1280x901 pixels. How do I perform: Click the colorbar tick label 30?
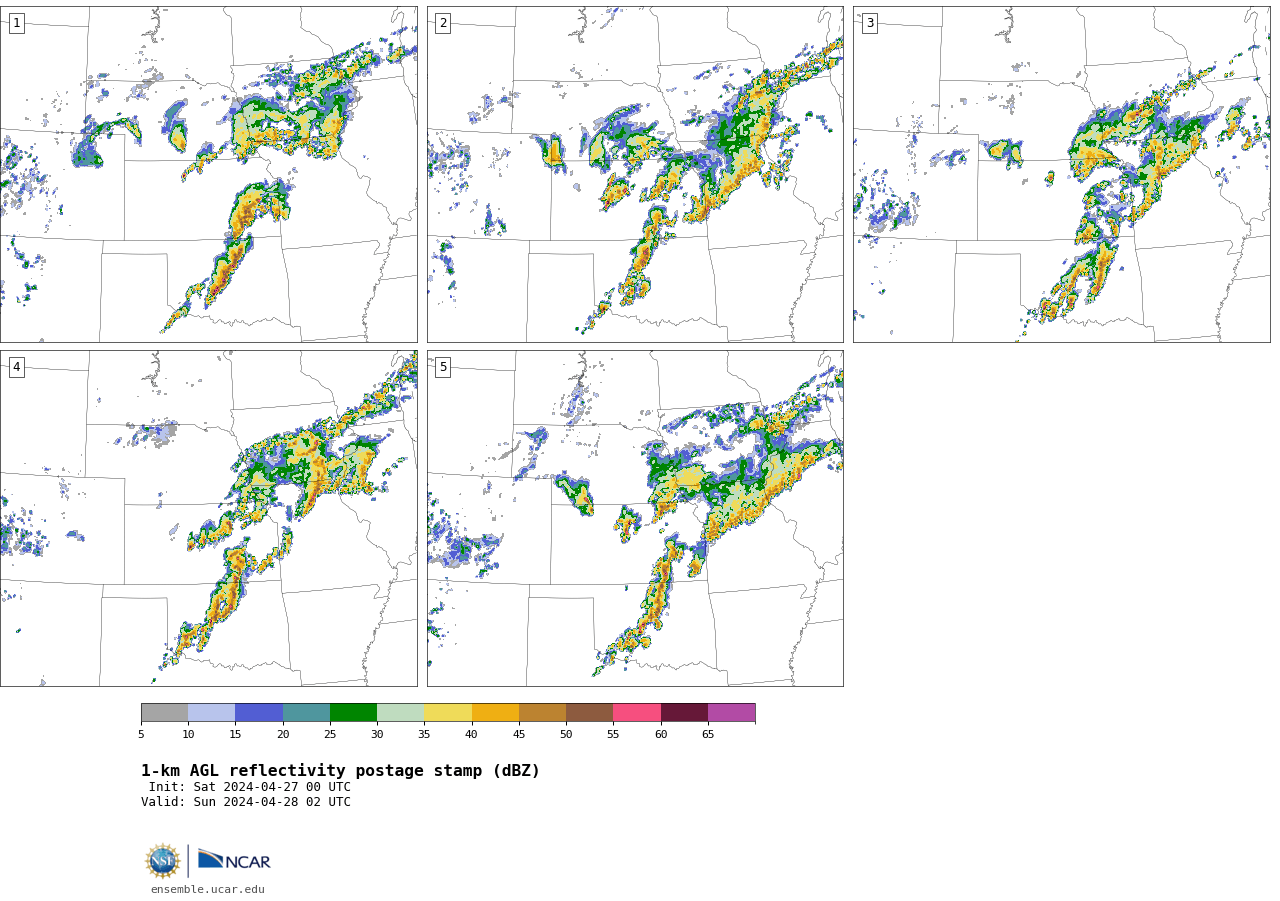(377, 735)
